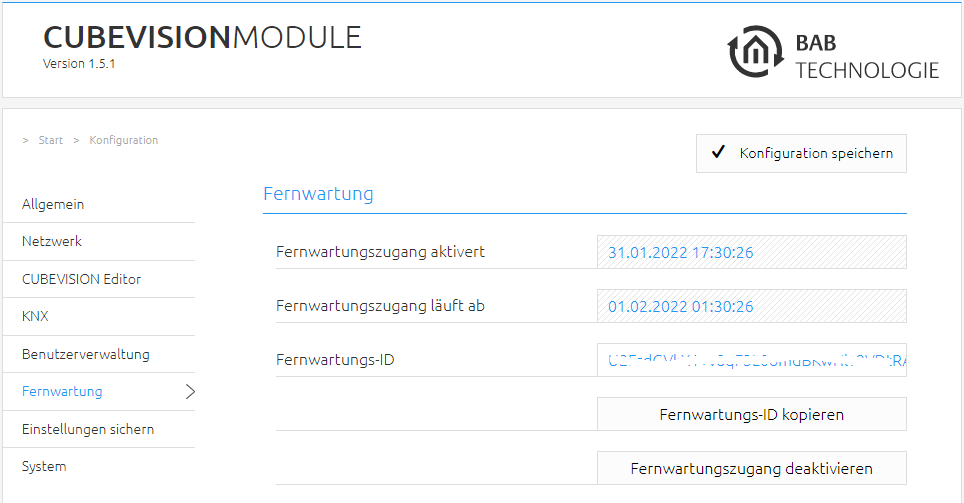The width and height of the screenshot is (964, 503).
Task: Click the Fernwartungs-ID label text
Action: [335, 360]
